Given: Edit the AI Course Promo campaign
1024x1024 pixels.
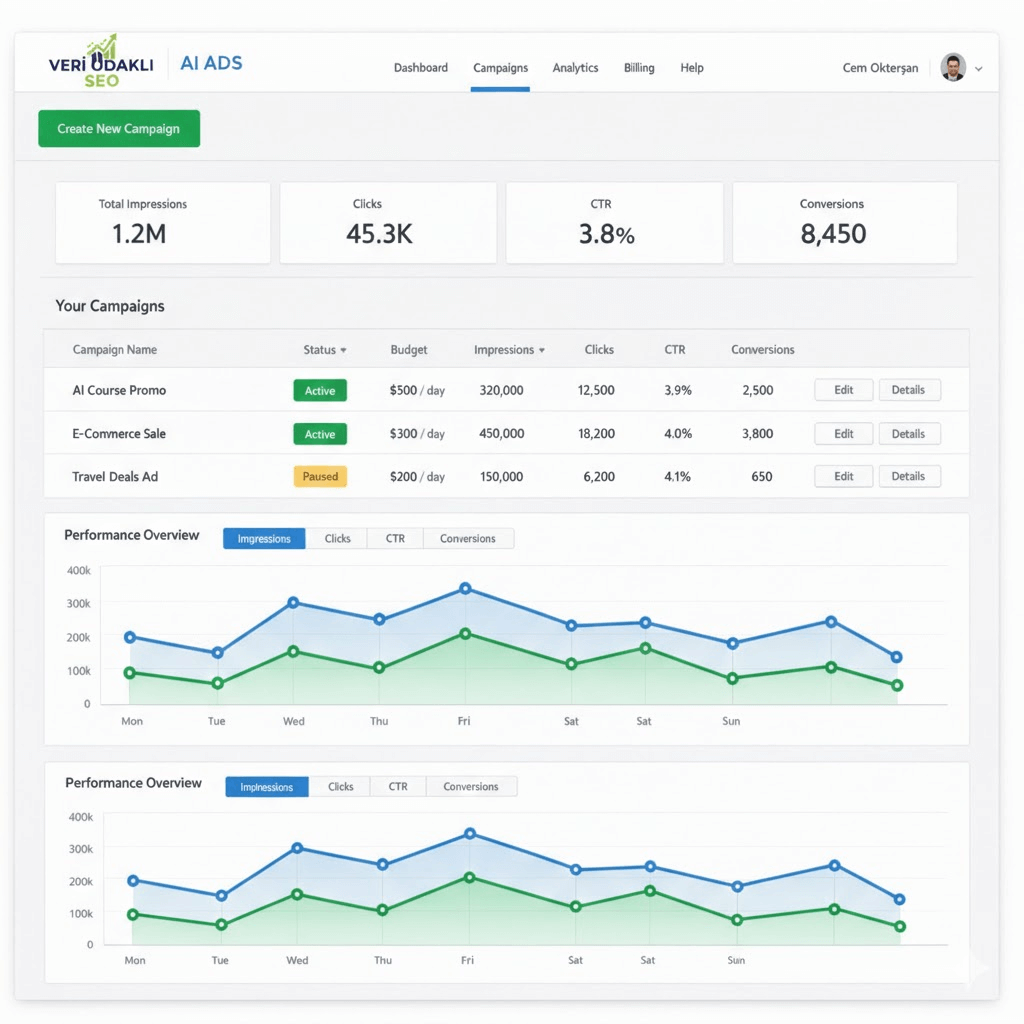Looking at the screenshot, I should (x=844, y=390).
